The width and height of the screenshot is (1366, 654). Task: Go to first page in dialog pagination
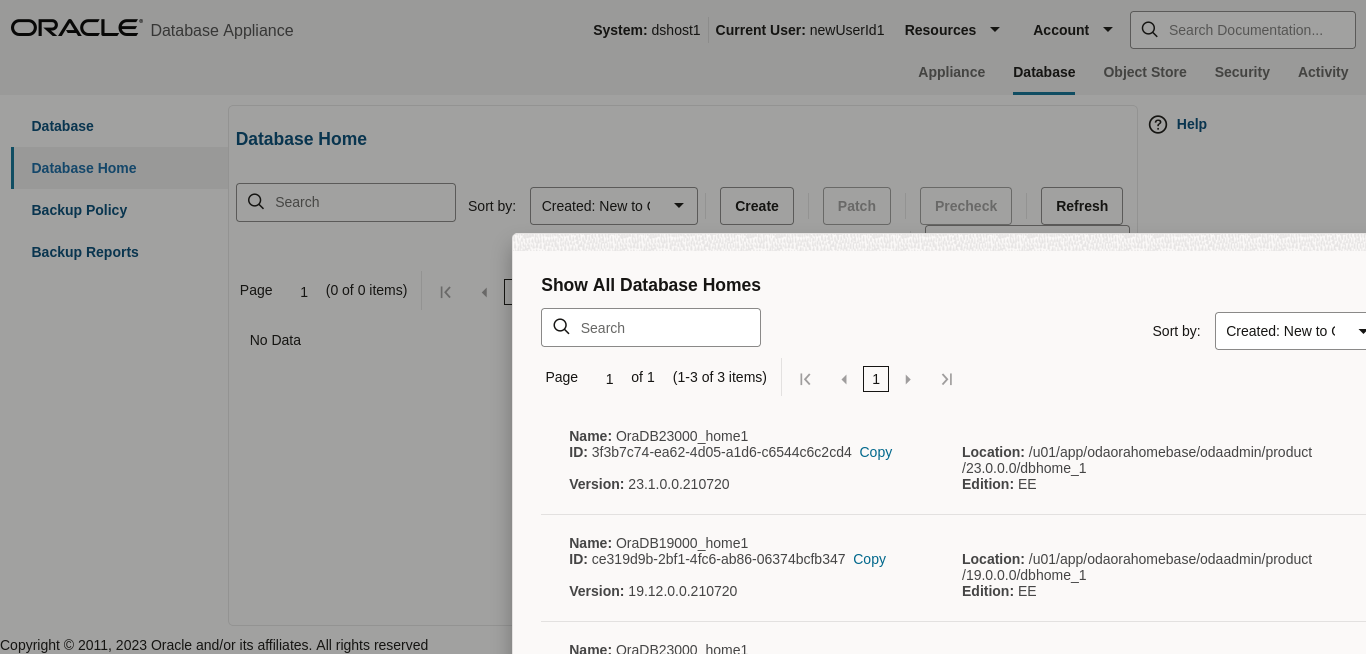click(805, 379)
